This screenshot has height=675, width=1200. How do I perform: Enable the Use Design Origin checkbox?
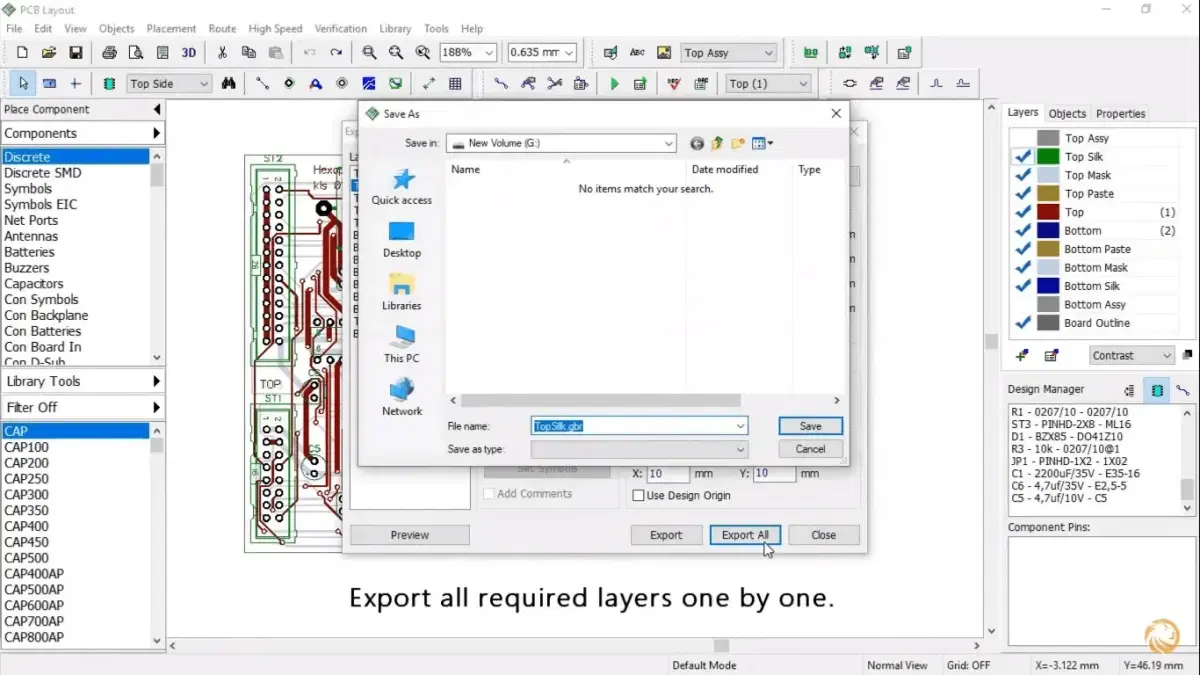(x=639, y=495)
